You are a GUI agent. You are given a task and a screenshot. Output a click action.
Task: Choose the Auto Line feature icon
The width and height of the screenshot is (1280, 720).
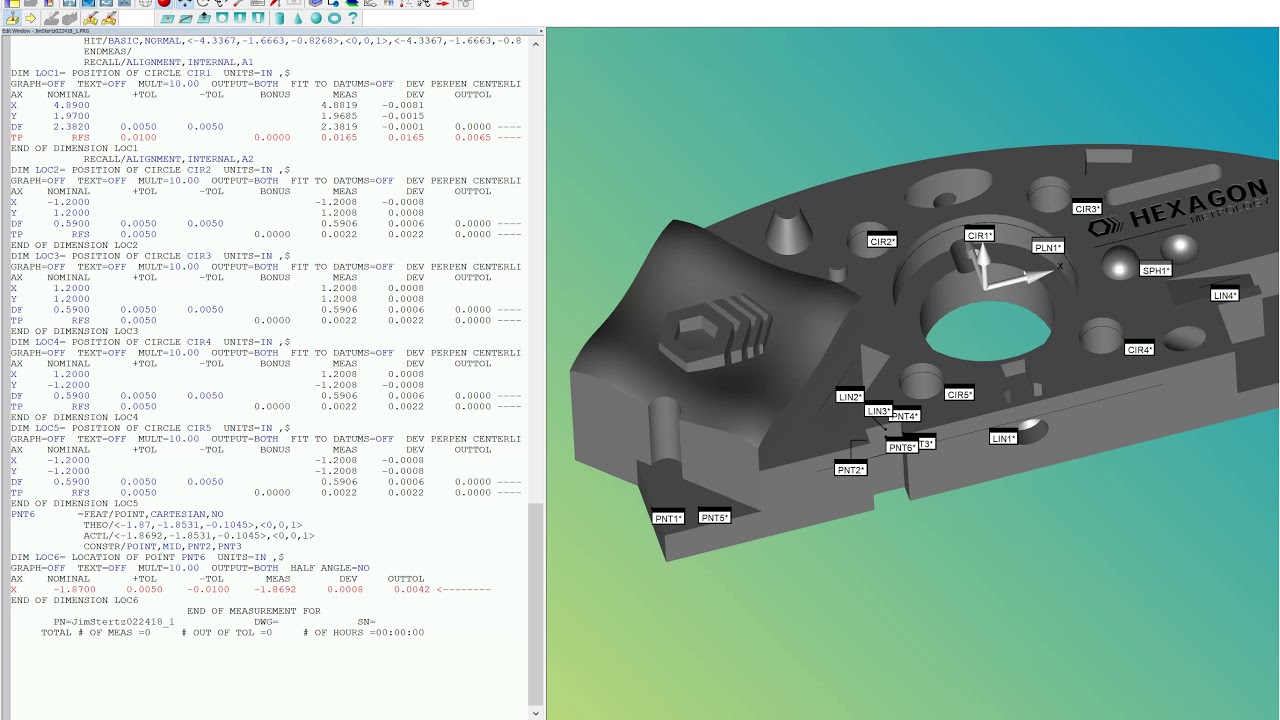(186, 18)
